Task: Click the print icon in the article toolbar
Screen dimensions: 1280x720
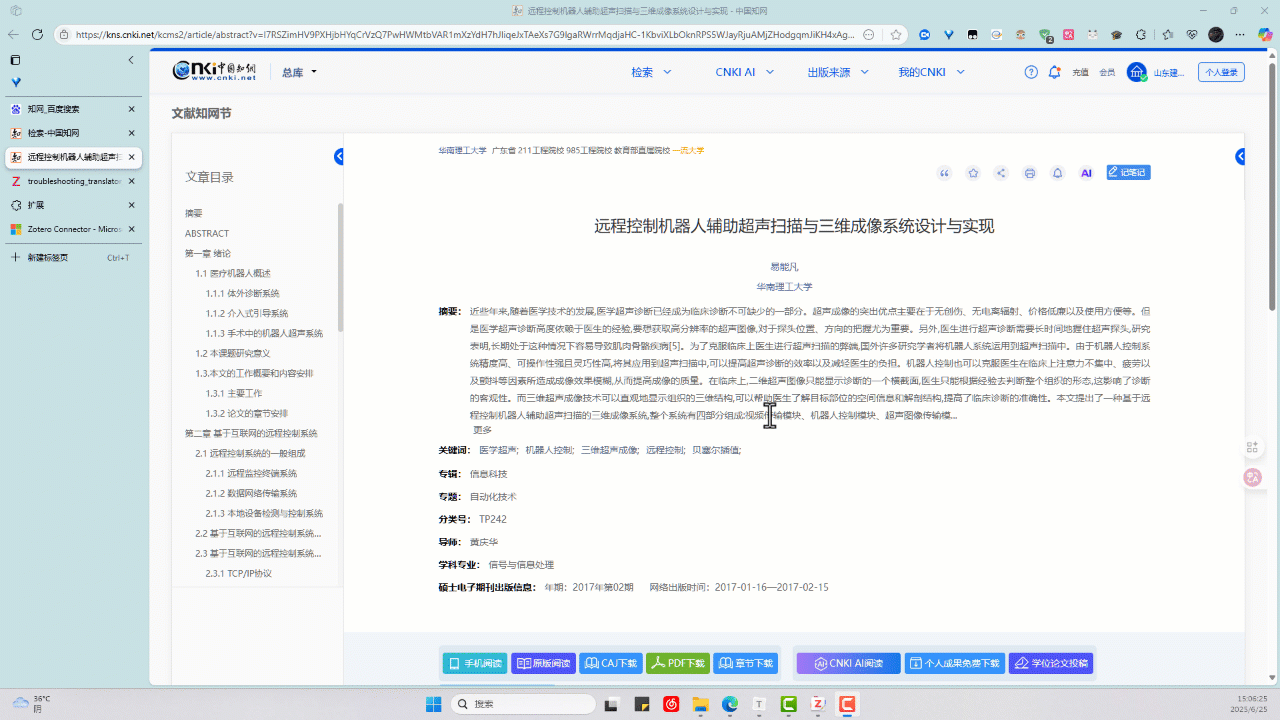Action: tap(1029, 172)
